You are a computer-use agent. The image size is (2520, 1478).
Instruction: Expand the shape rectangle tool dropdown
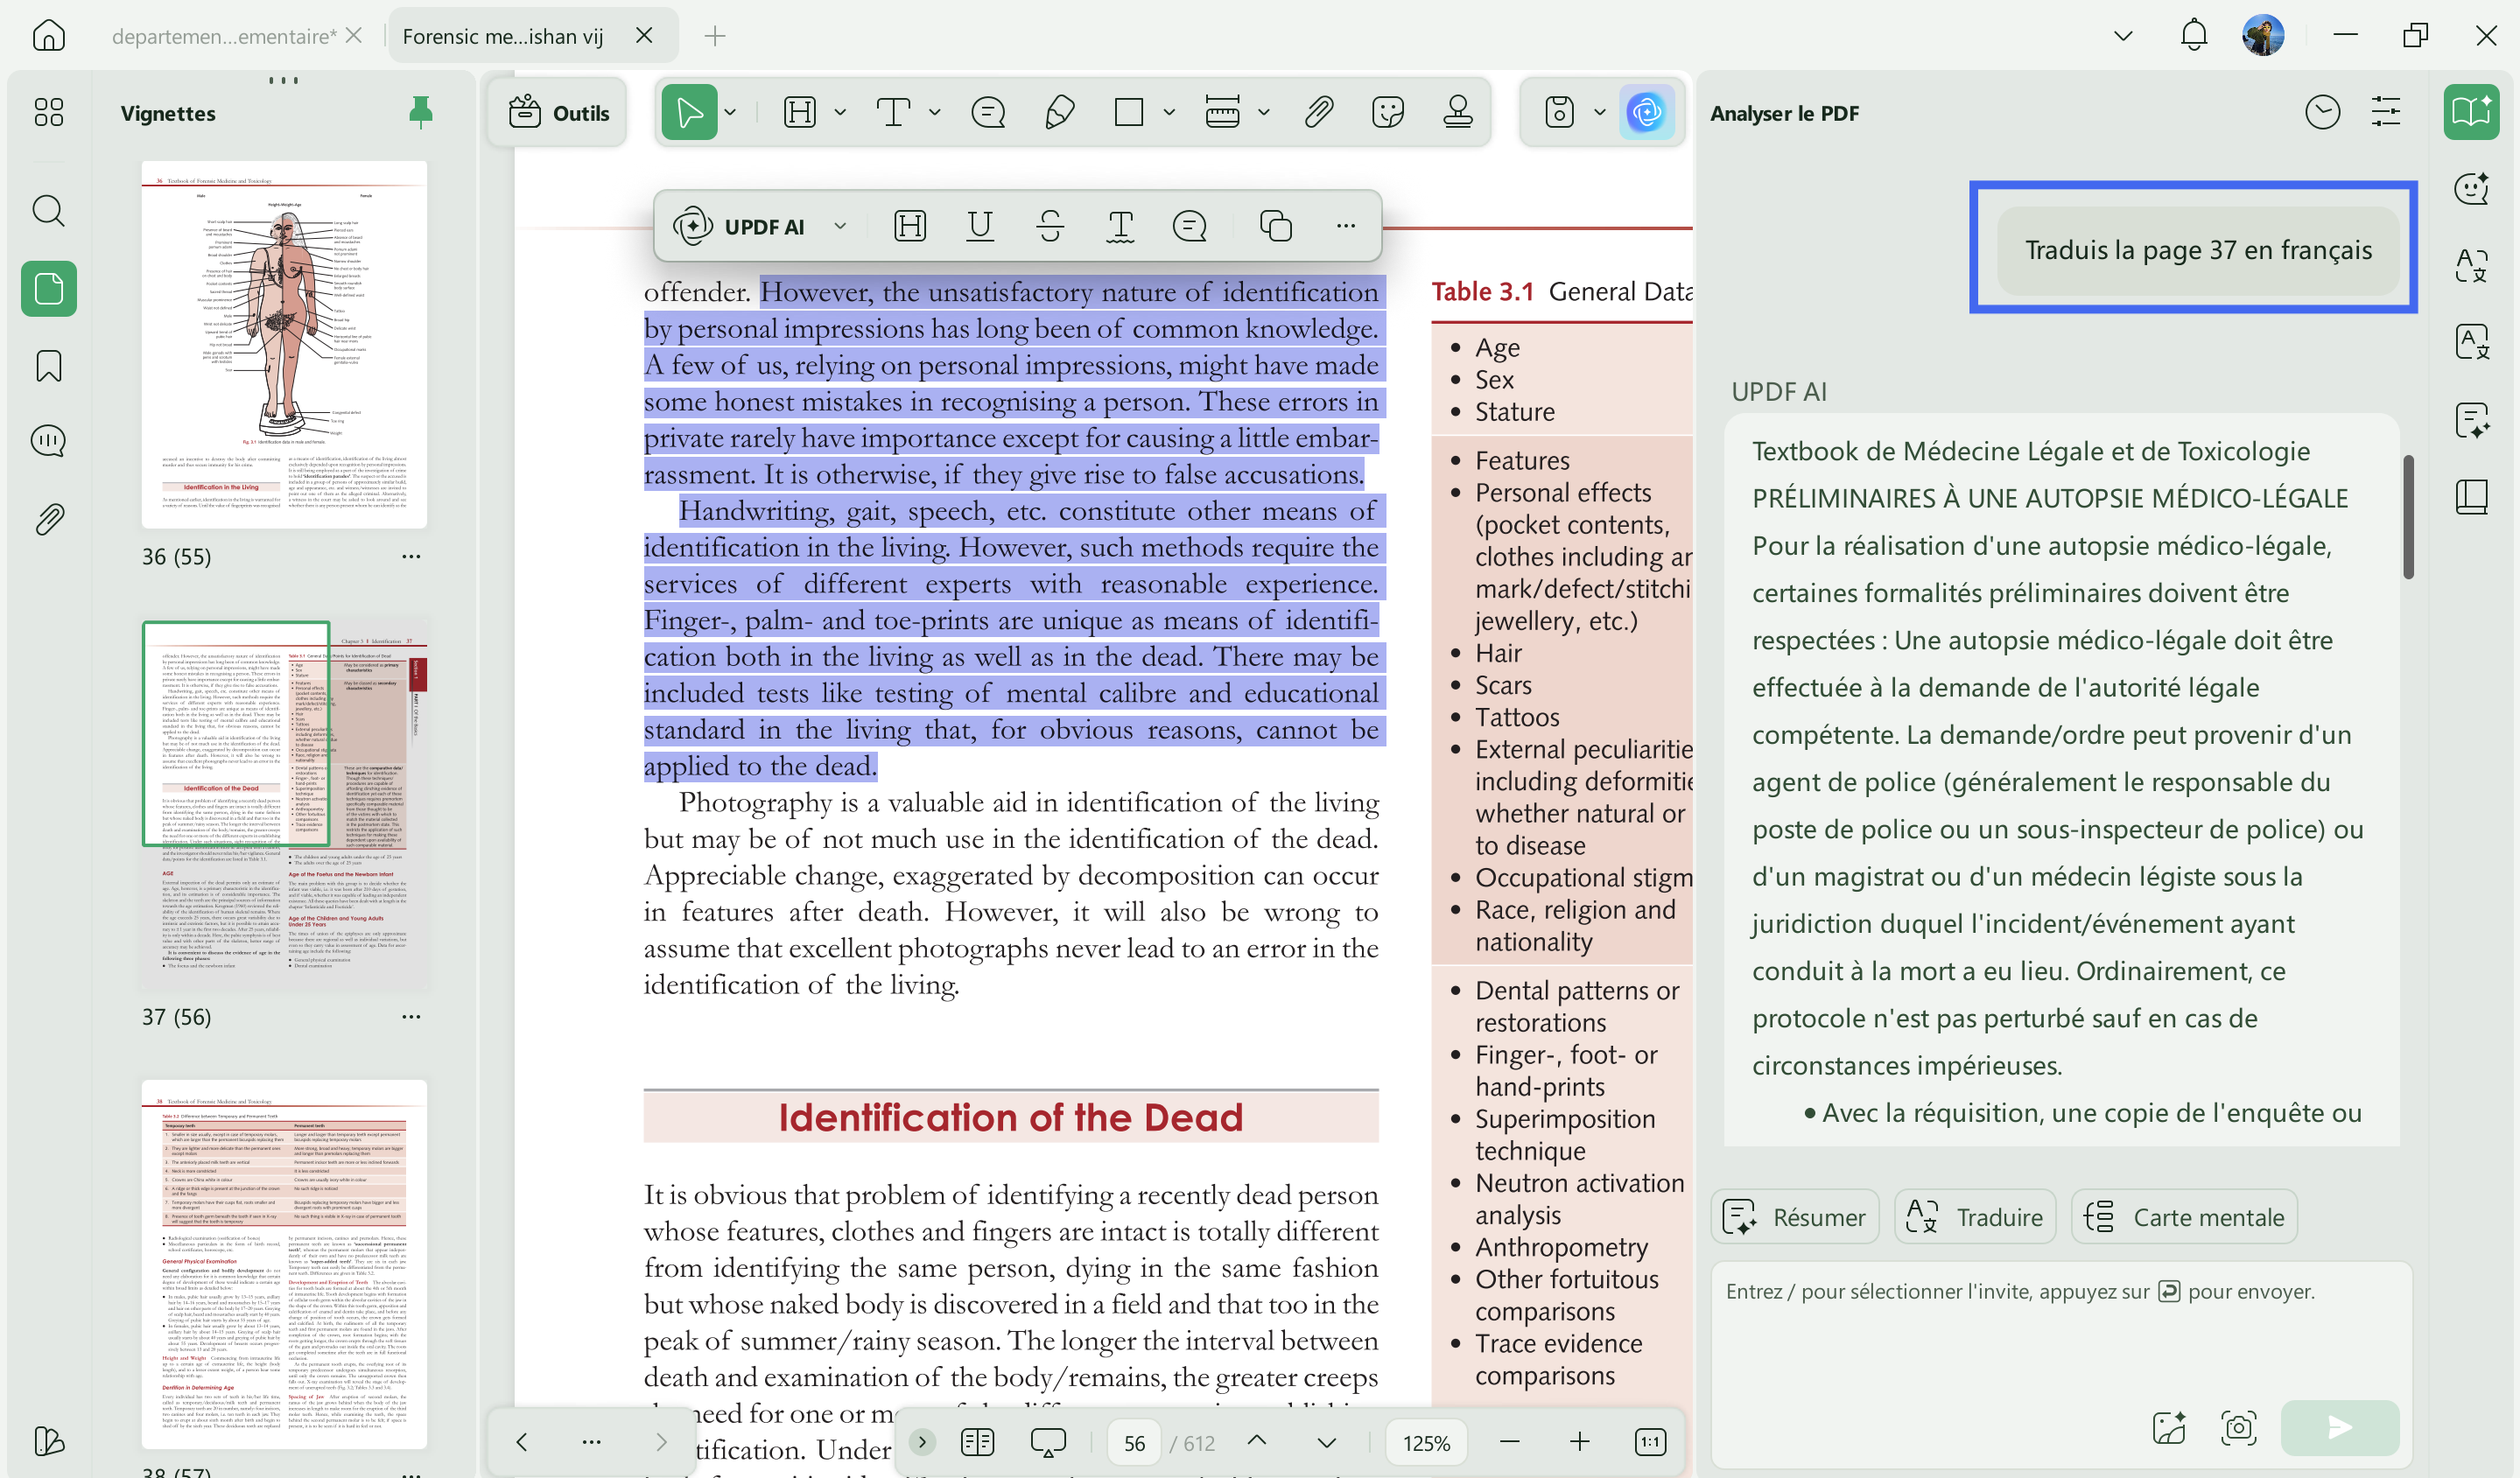pyautogui.click(x=1169, y=112)
